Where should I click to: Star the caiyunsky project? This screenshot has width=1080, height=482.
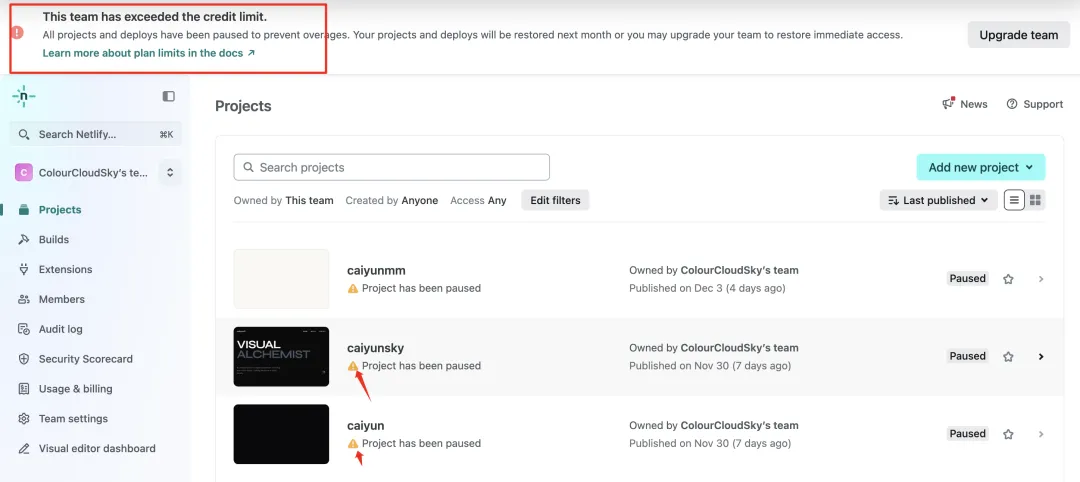(1008, 357)
